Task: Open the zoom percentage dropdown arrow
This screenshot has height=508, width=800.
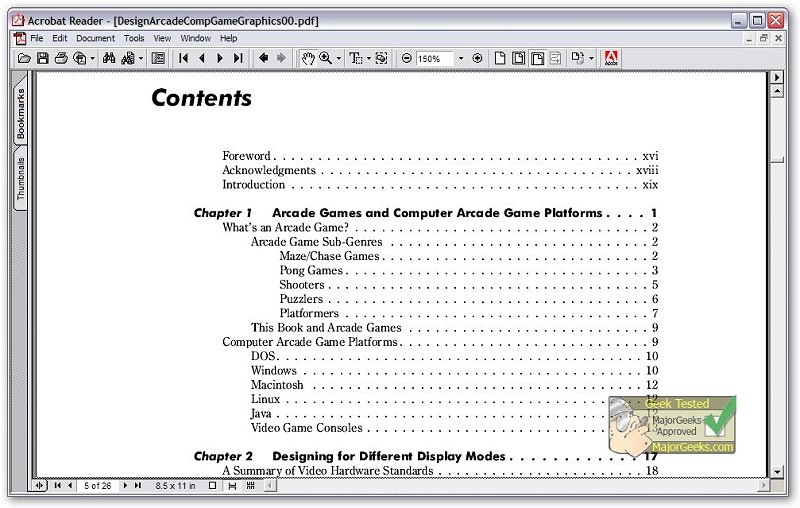Action: coord(461,59)
